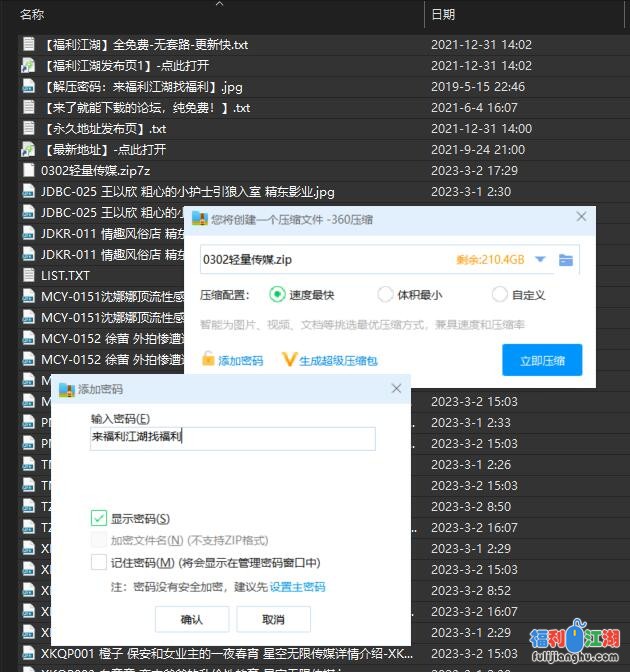630x672 pixels.
Task: Click the 【永久地址发布页】.txt file icon
Action: tap(28, 128)
